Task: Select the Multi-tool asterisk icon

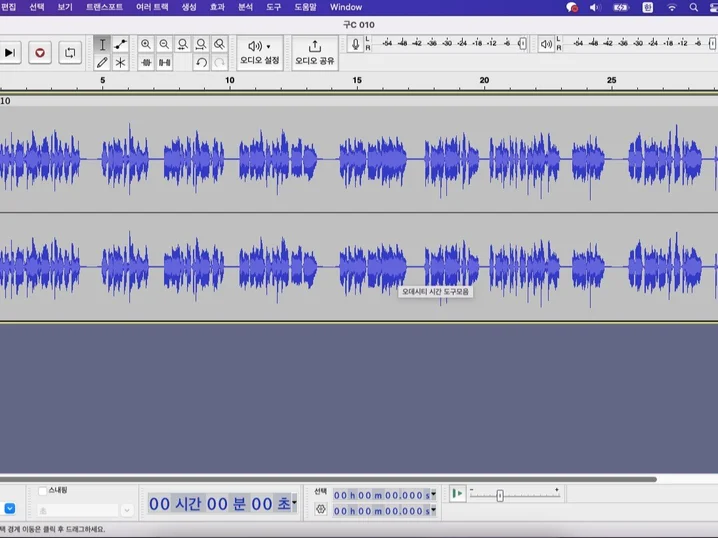Action: coord(120,62)
